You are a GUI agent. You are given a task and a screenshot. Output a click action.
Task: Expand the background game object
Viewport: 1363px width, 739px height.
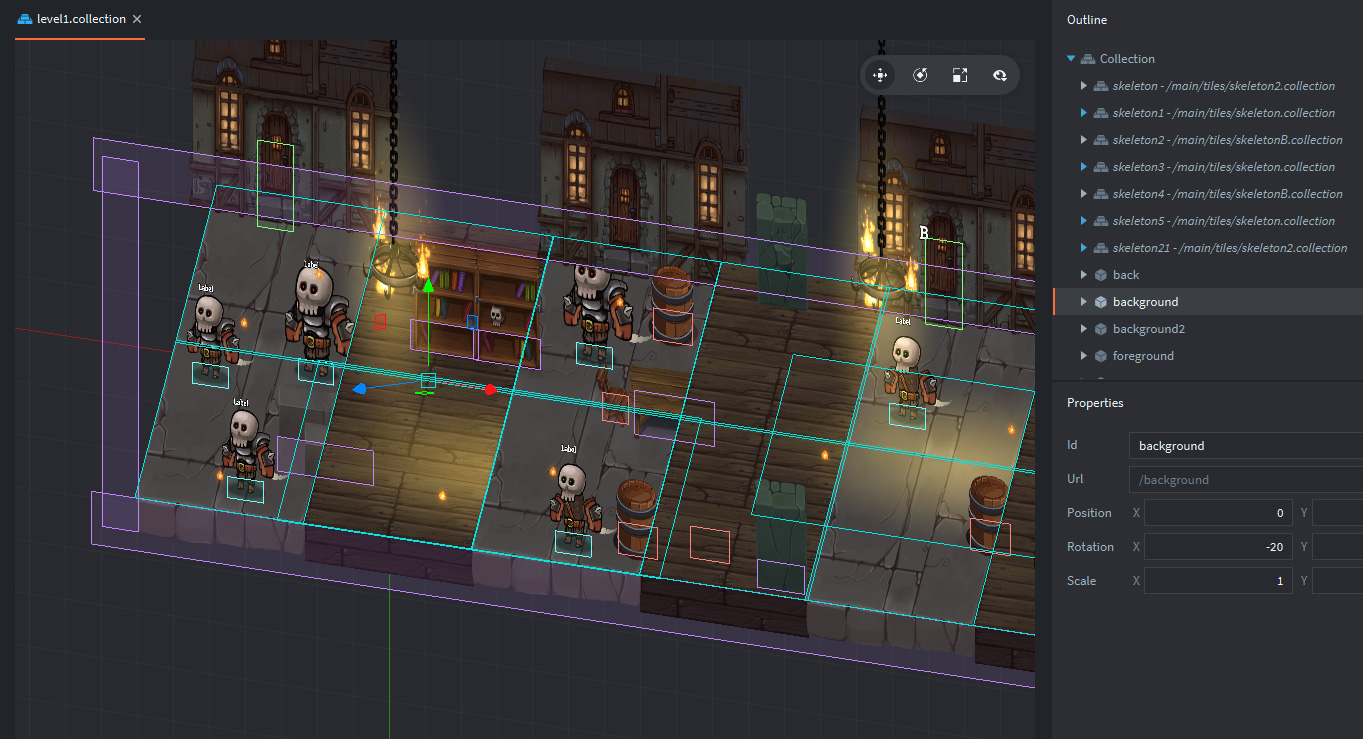(x=1084, y=302)
